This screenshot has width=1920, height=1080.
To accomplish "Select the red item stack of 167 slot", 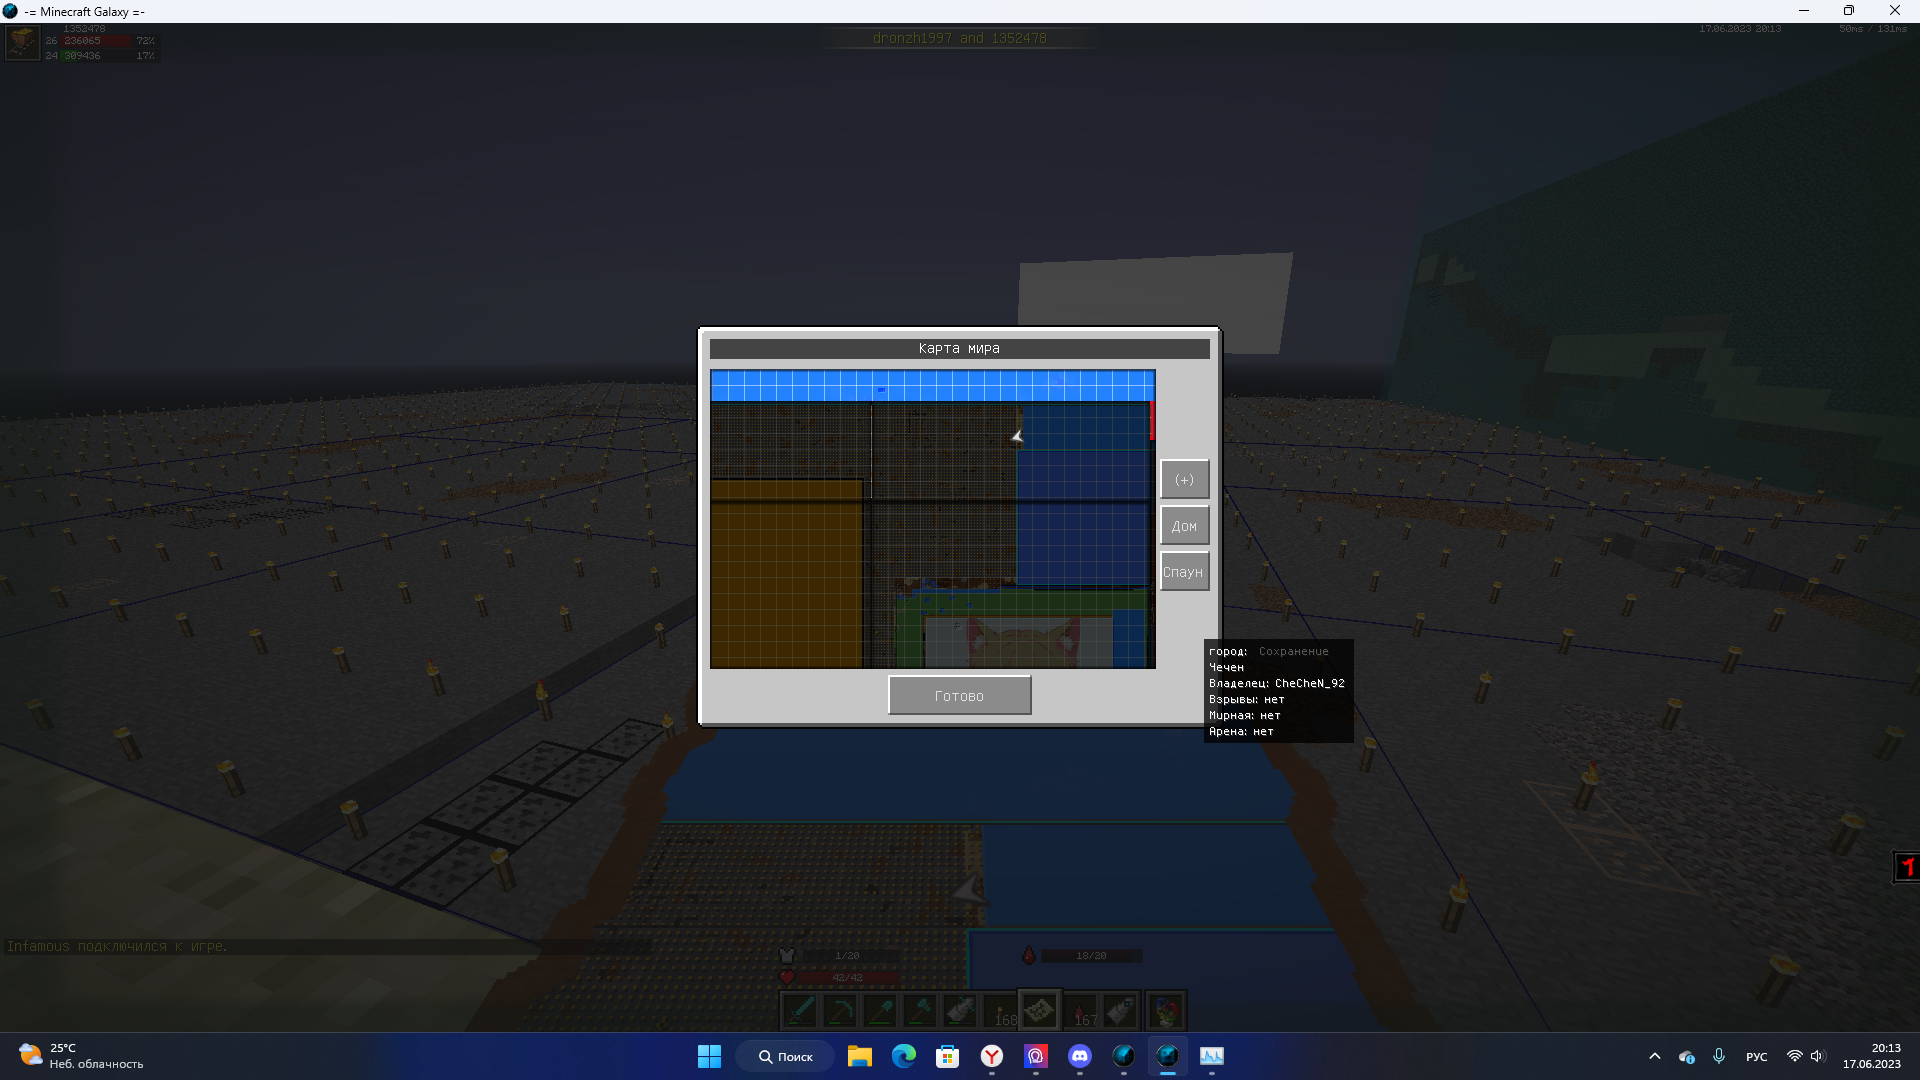I will tap(1080, 1011).
